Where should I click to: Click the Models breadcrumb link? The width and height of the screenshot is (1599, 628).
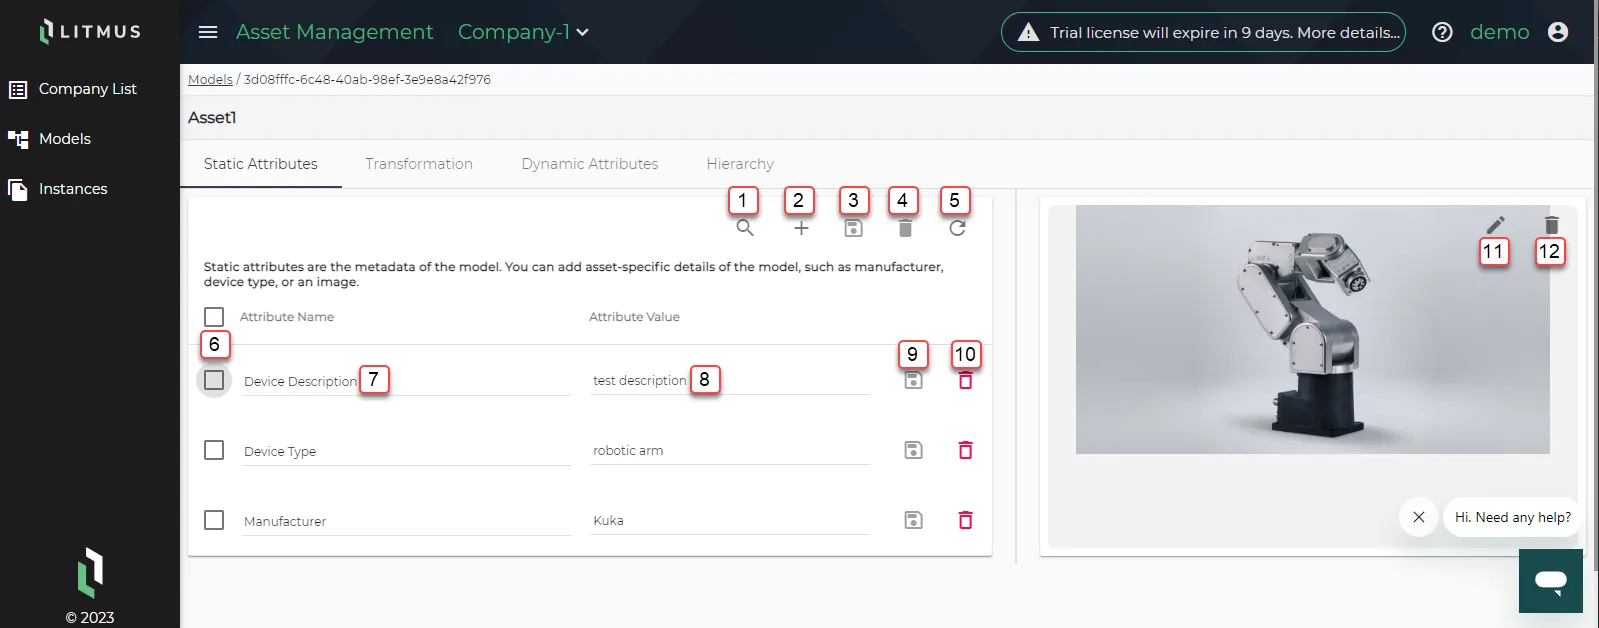pyautogui.click(x=210, y=79)
